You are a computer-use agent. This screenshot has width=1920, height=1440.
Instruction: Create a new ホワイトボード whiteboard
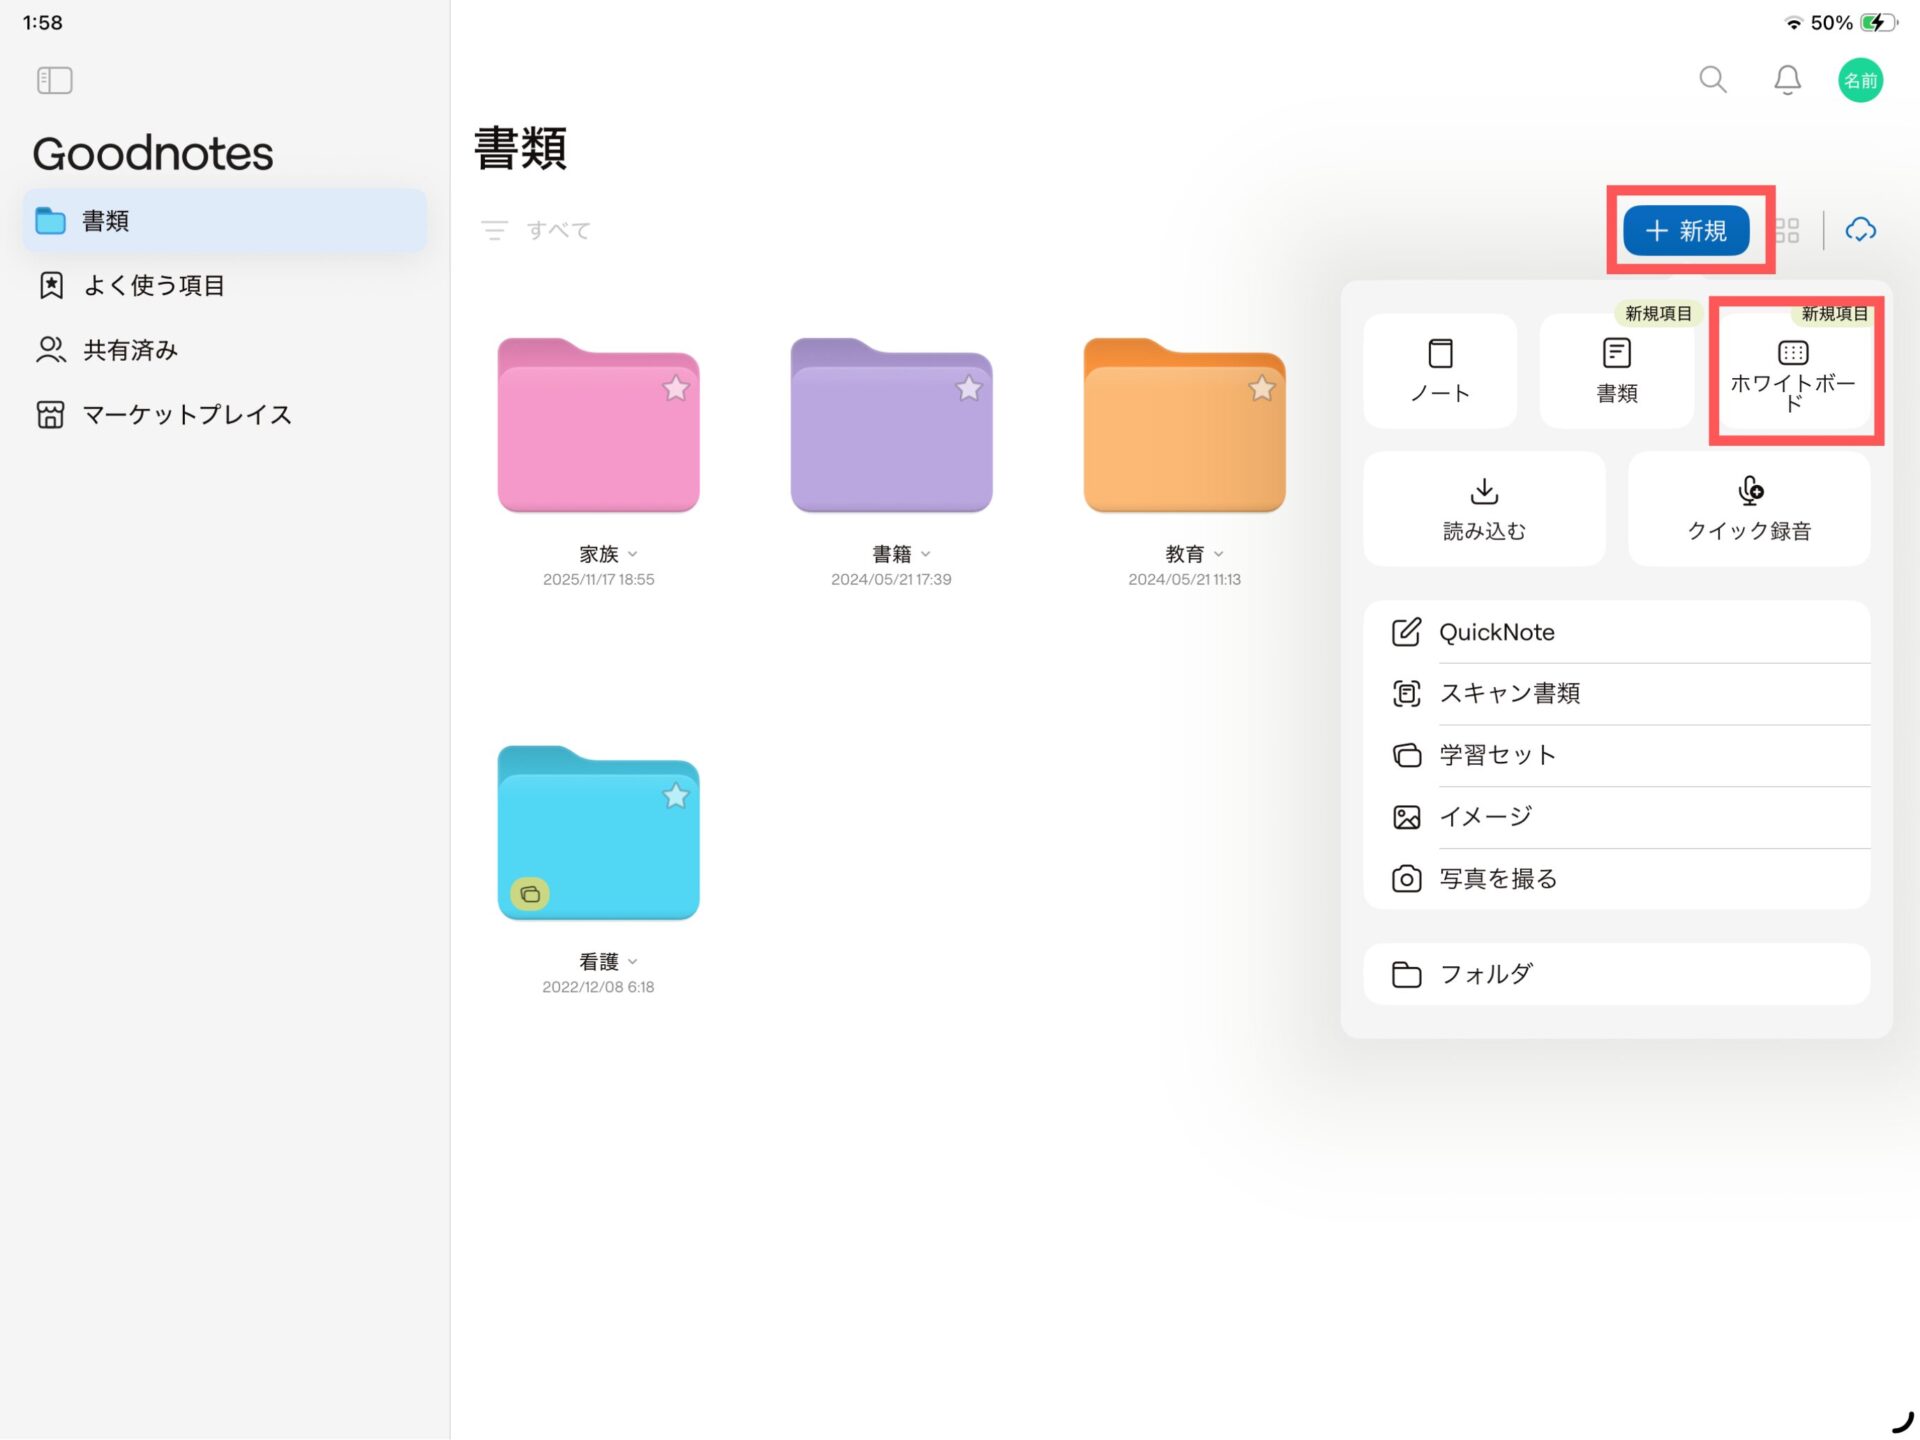tap(1793, 373)
